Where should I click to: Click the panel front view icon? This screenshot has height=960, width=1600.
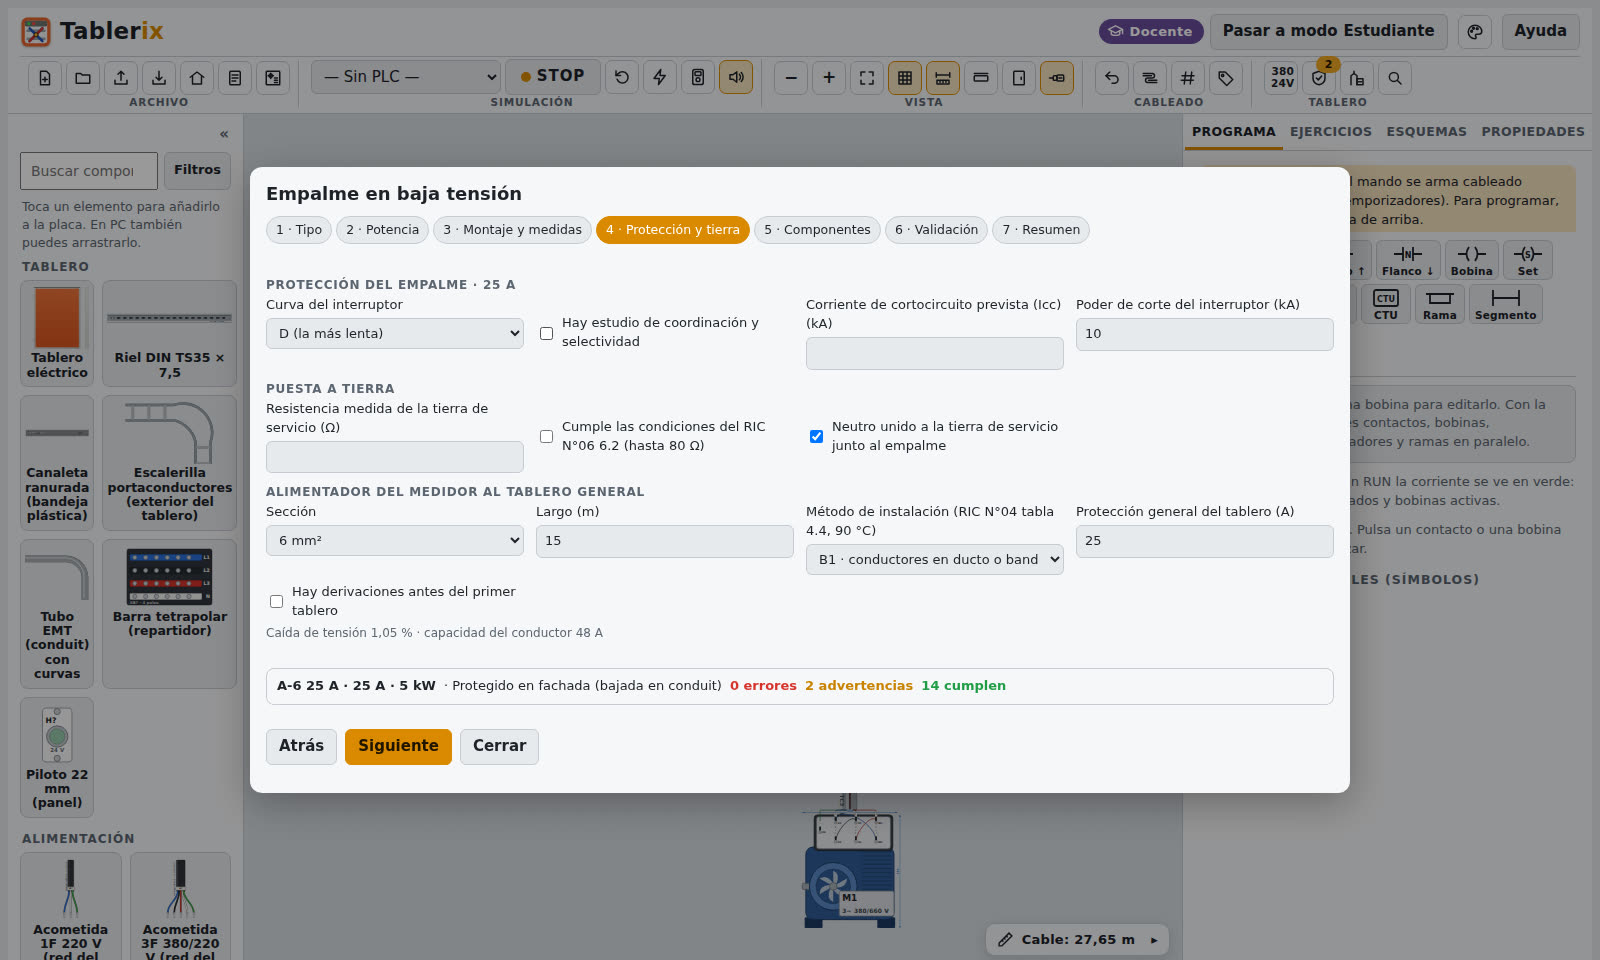point(981,78)
